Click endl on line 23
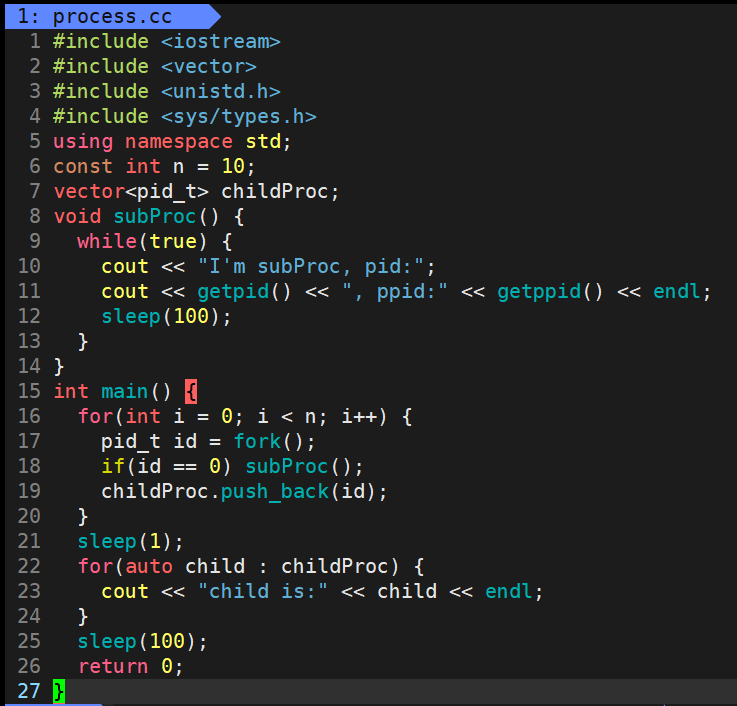Screen dimensions: 737x706 (509, 591)
